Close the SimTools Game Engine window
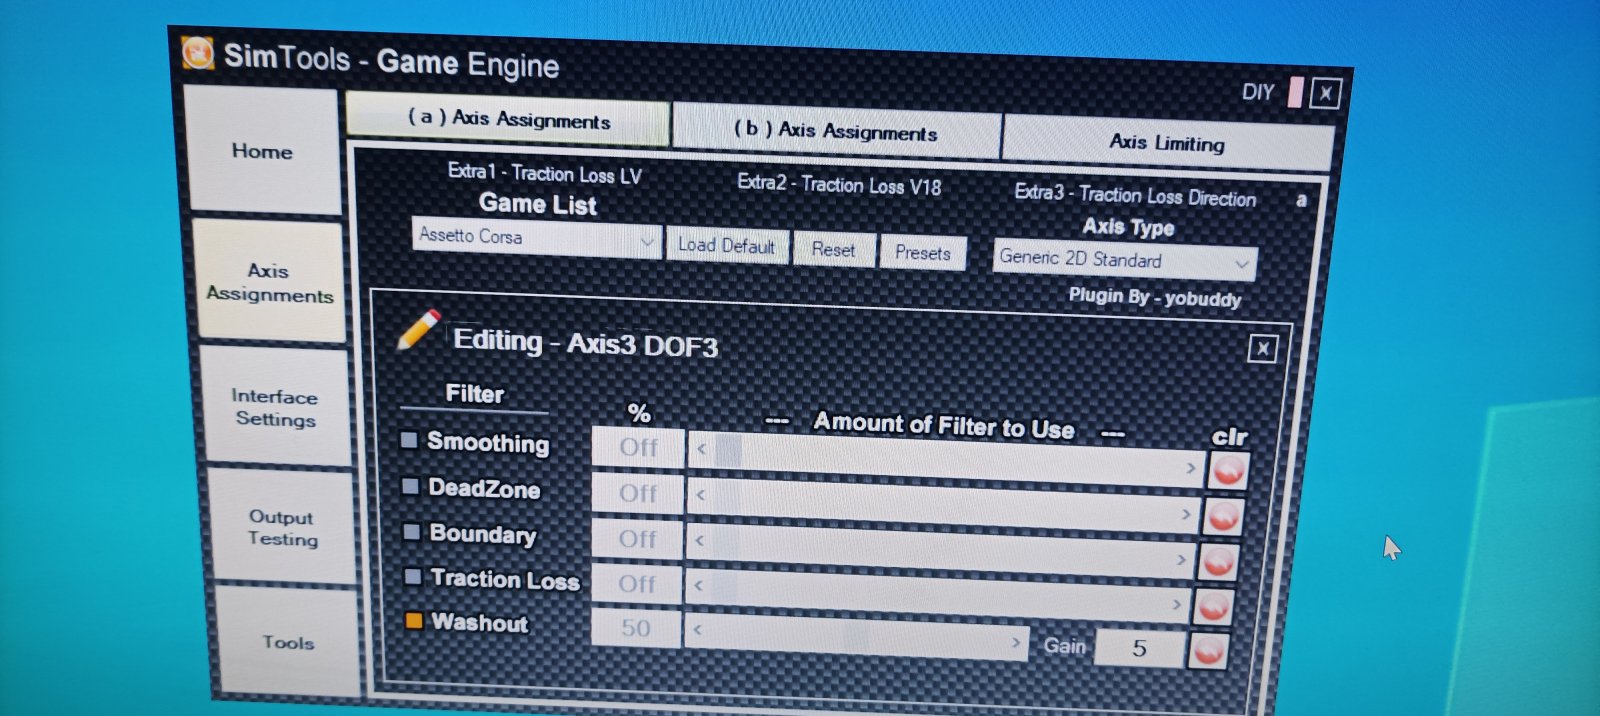Viewport: 1600px width, 716px height. tap(1325, 94)
